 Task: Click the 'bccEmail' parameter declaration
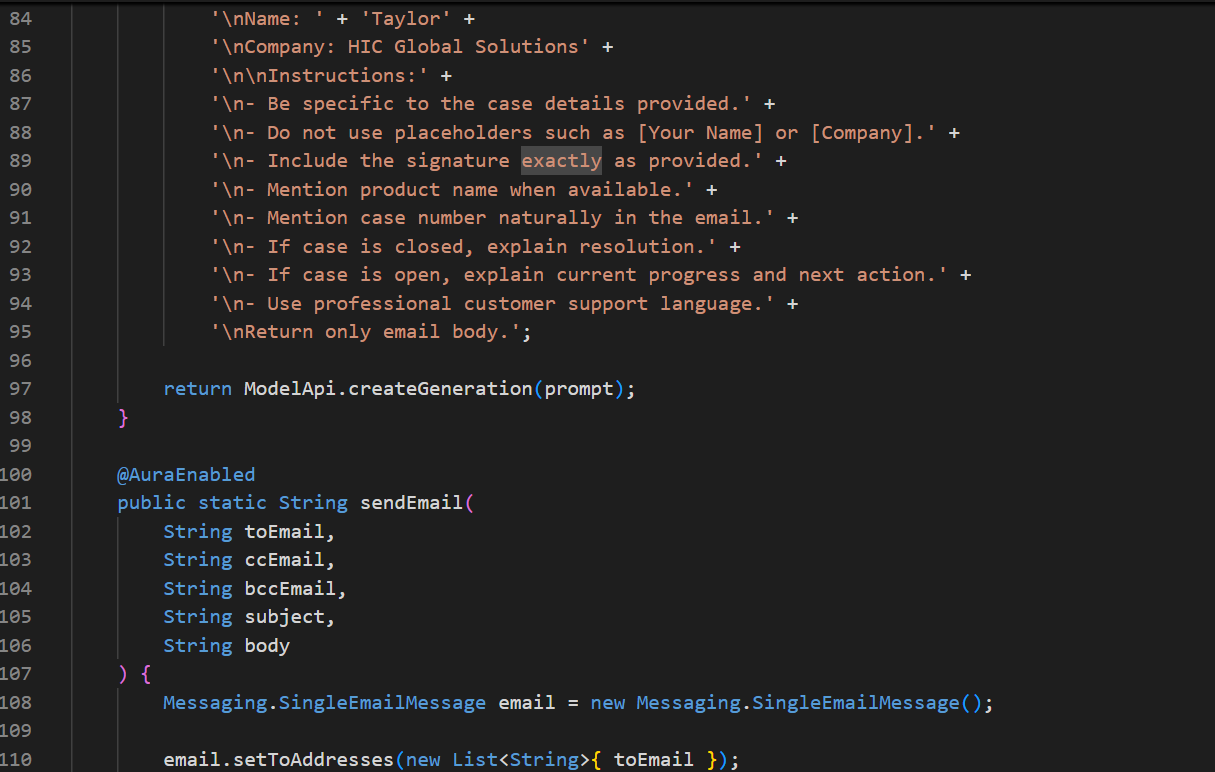(290, 588)
